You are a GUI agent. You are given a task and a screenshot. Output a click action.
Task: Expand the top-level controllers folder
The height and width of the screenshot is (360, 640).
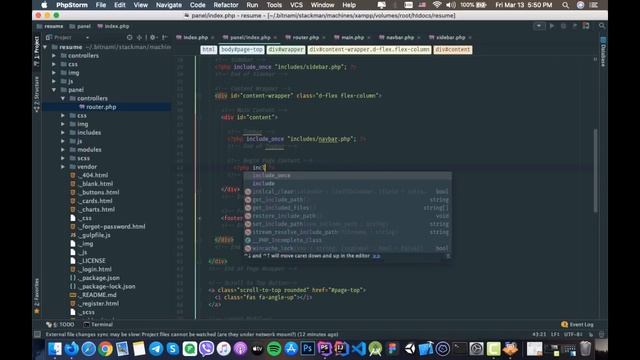[x=54, y=56]
